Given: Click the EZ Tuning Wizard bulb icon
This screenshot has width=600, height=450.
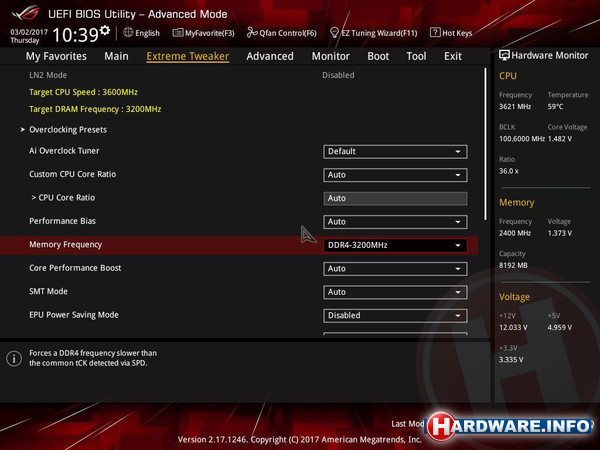Looking at the screenshot, I should click(334, 33).
